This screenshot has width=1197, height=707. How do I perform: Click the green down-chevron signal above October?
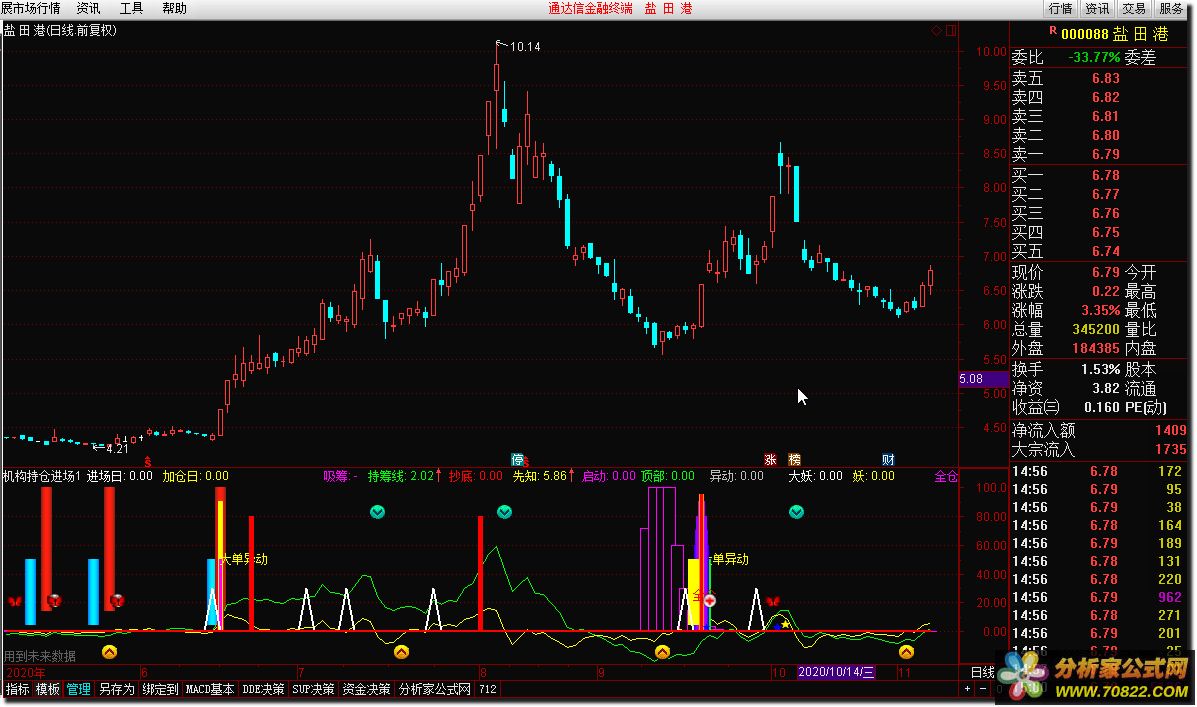click(x=796, y=512)
